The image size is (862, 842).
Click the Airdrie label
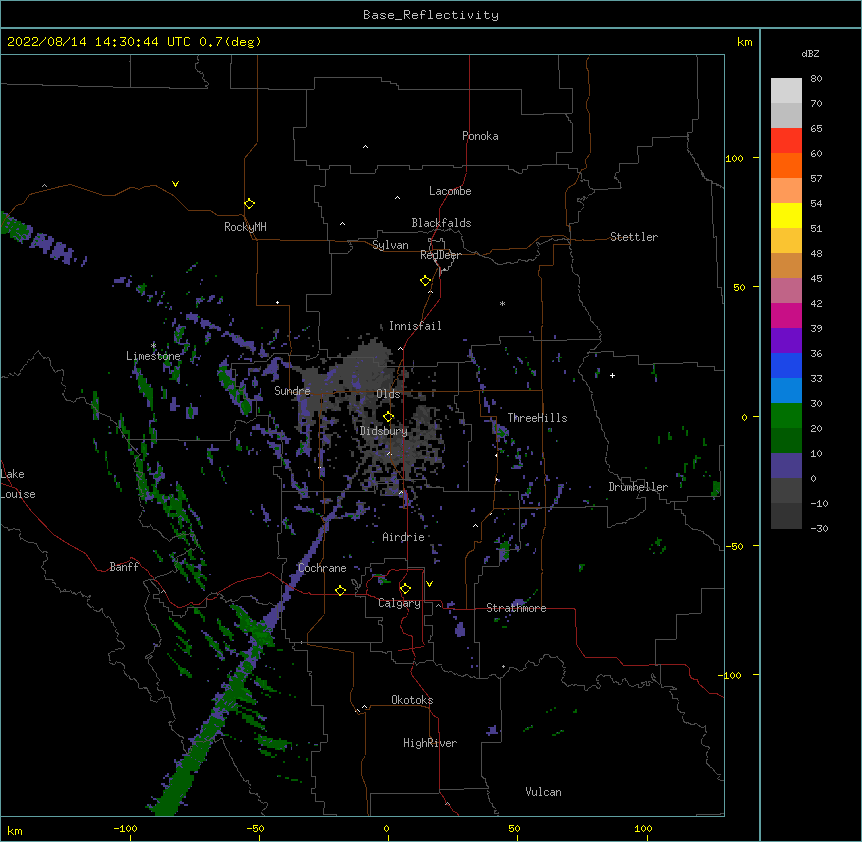tap(404, 537)
